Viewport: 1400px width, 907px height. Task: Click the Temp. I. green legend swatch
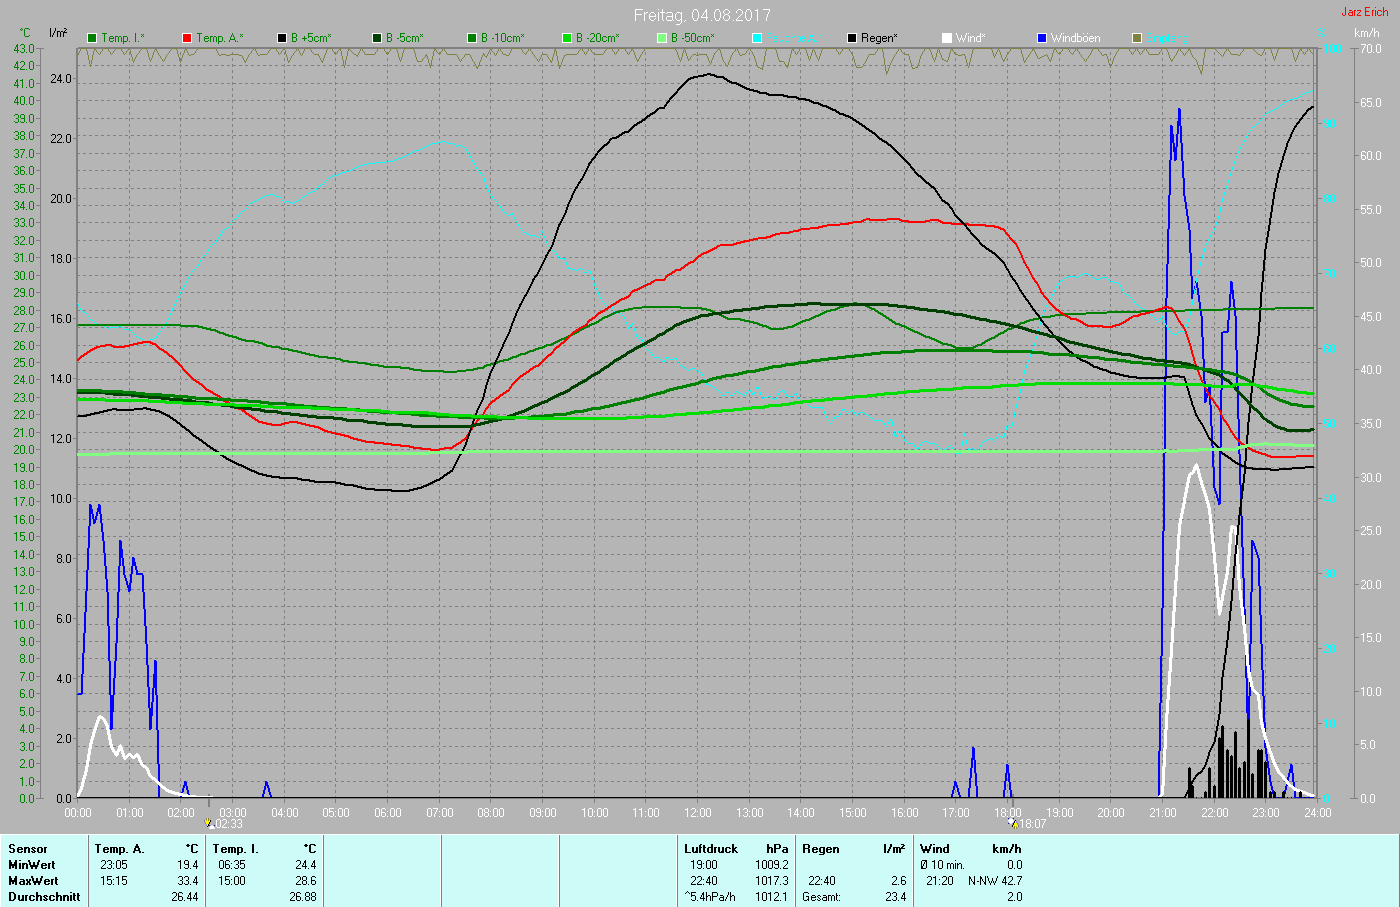tap(92, 38)
